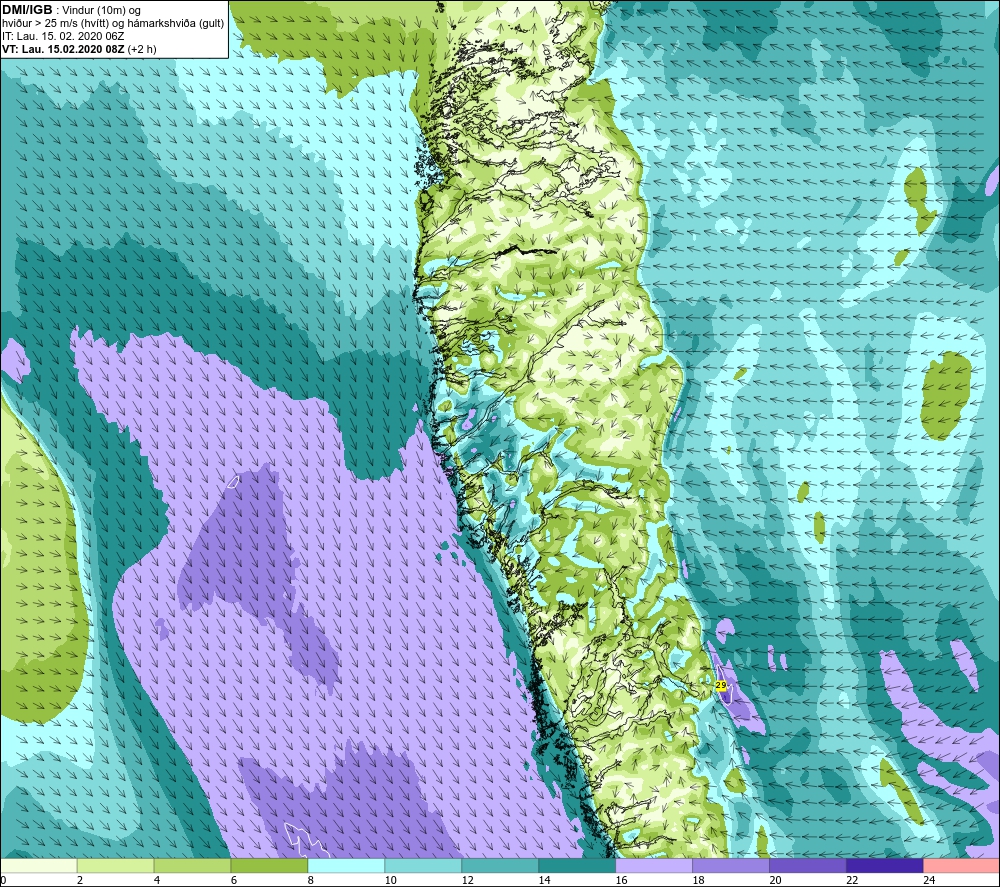Viewport: 1000px width, 887px height.
Task: Select the dark indigo 22–24 m/s legend swatch
Action: pos(885,865)
